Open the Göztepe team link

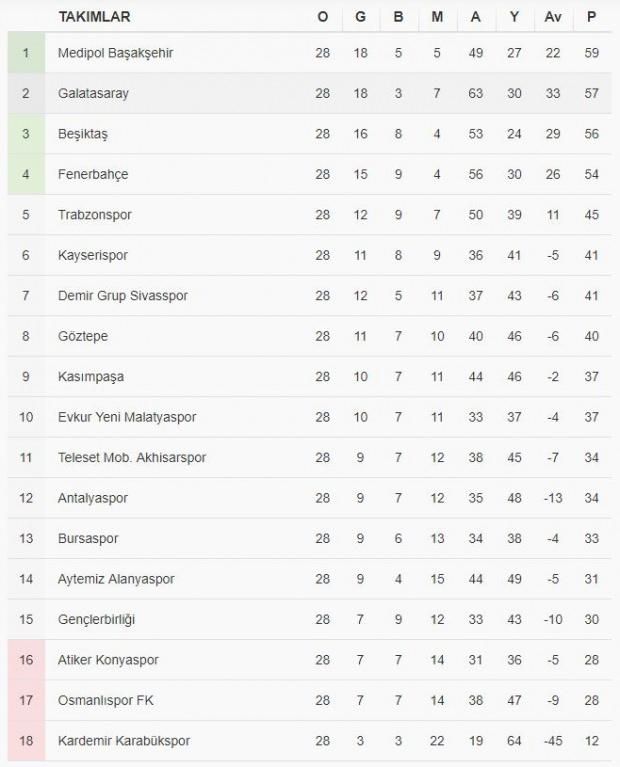coord(84,336)
